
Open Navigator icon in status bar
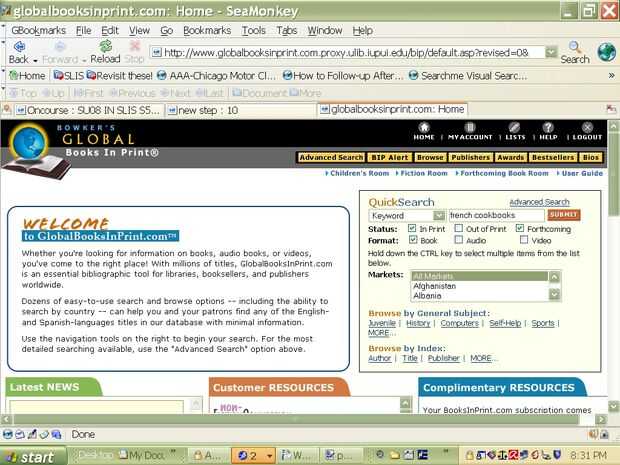click(7, 434)
